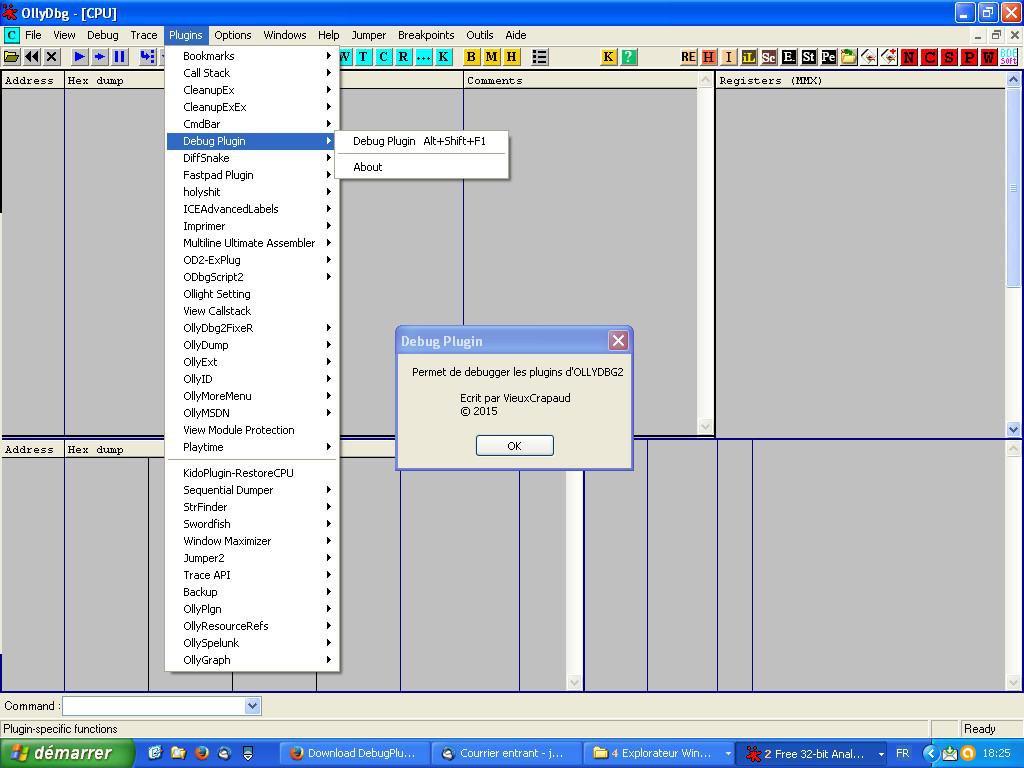Click the Open file folder toolbar icon

tap(12, 57)
